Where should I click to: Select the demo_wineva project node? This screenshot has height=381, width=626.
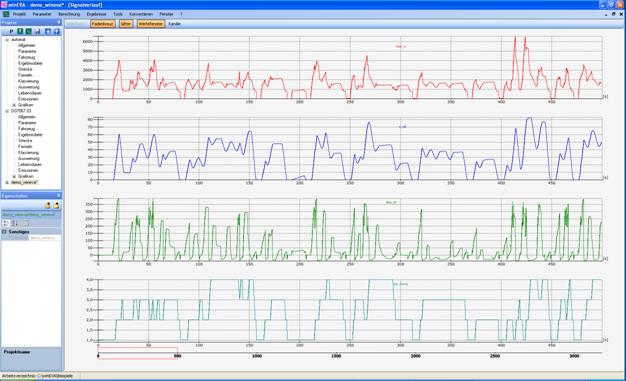click(24, 182)
